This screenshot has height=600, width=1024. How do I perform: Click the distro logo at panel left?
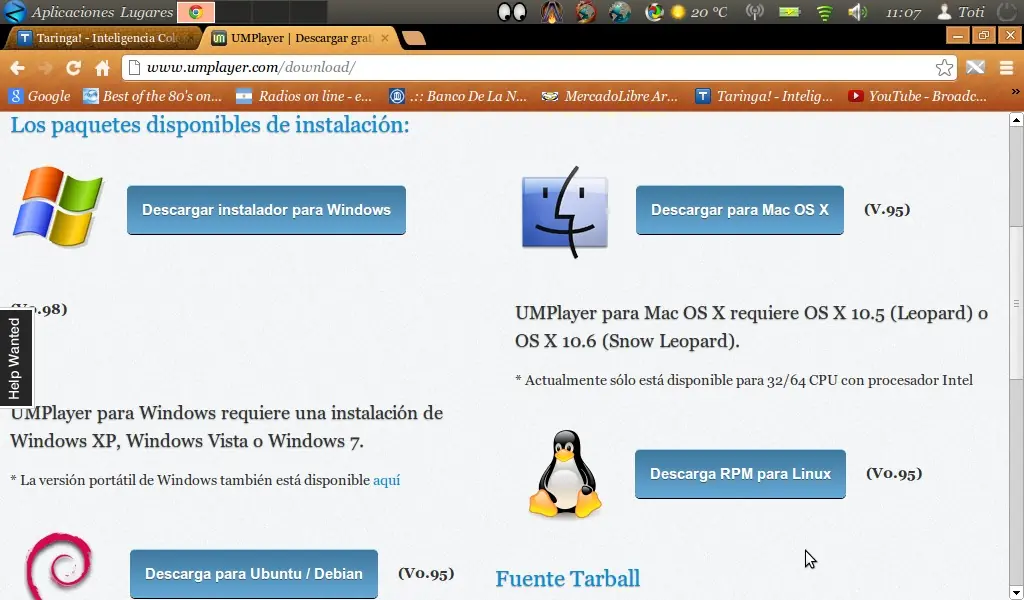14,12
